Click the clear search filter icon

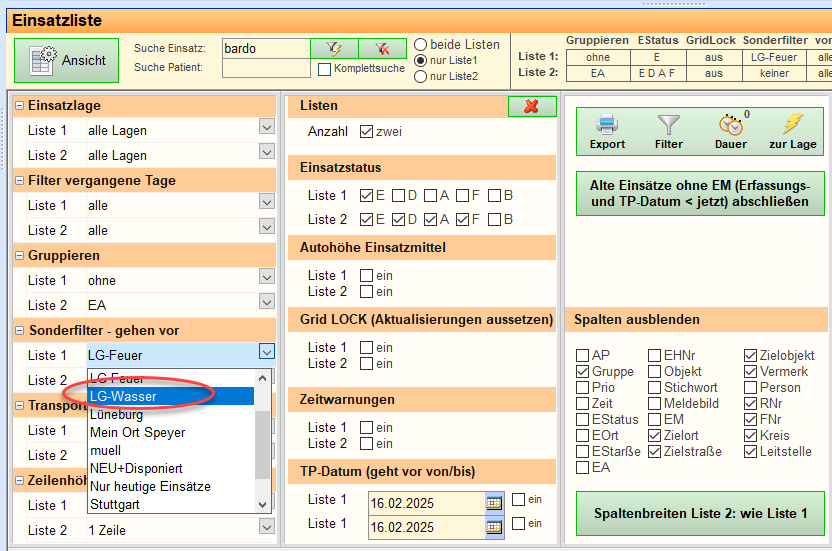382,48
